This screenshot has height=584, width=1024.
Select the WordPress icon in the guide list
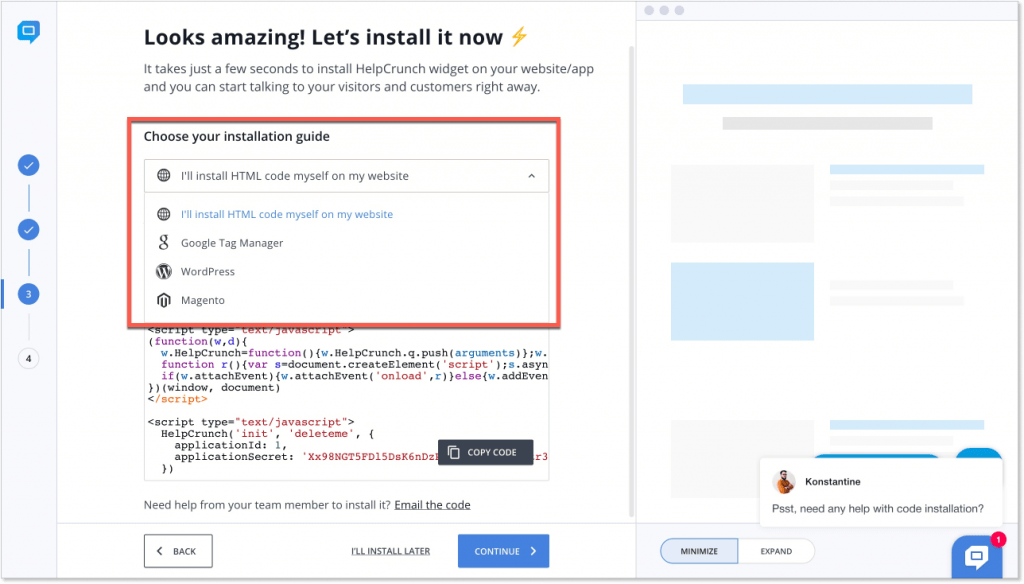click(x=164, y=271)
